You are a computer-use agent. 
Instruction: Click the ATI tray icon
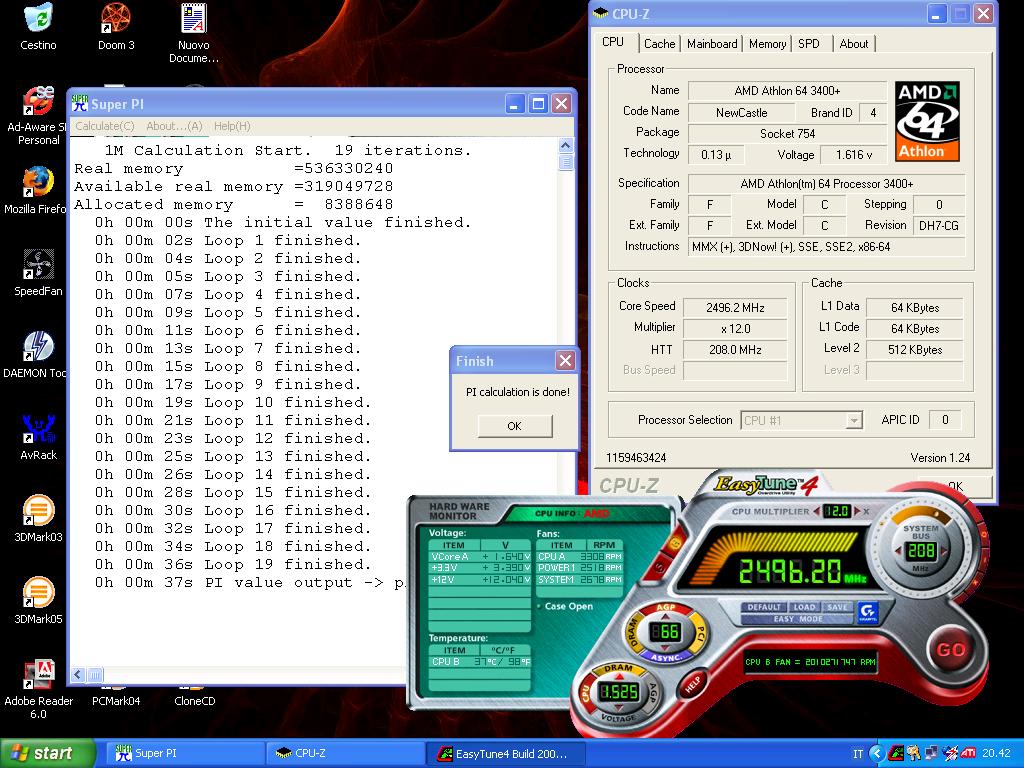coord(968,753)
